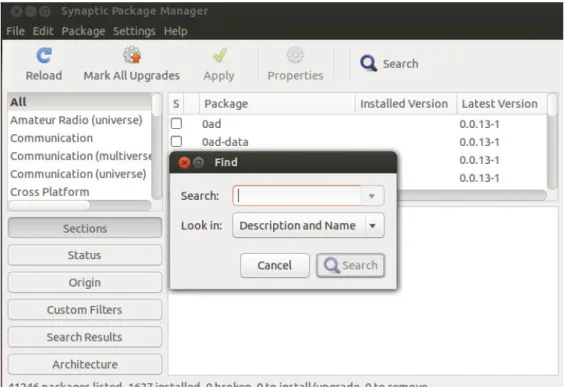567x387 pixels.
Task: Sort by Installed Version column header
Action: (406, 104)
